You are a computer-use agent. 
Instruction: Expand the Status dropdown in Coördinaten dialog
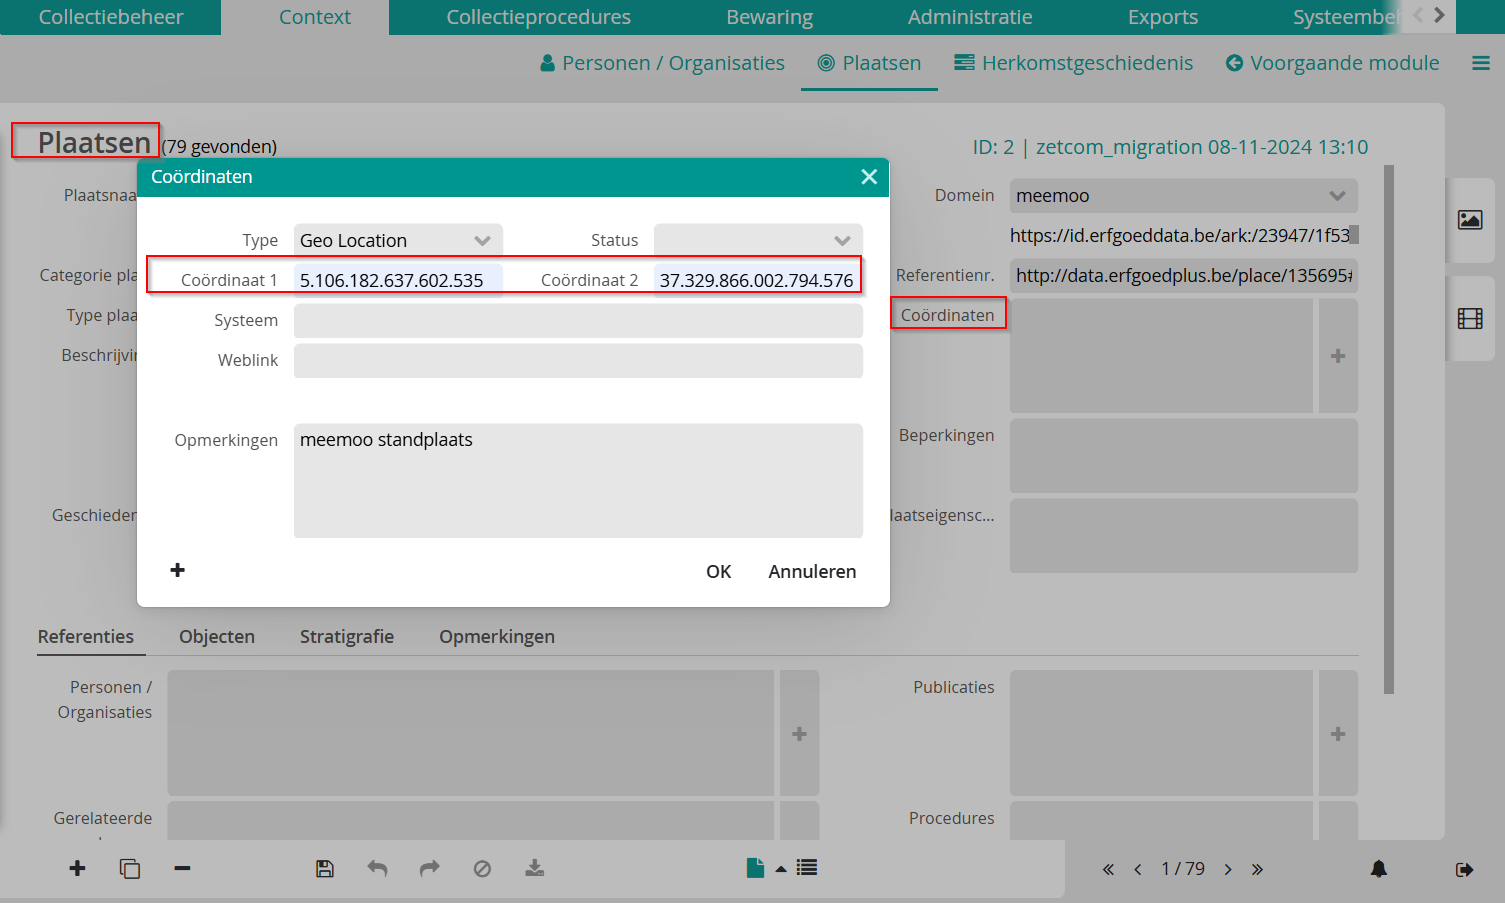pos(758,240)
